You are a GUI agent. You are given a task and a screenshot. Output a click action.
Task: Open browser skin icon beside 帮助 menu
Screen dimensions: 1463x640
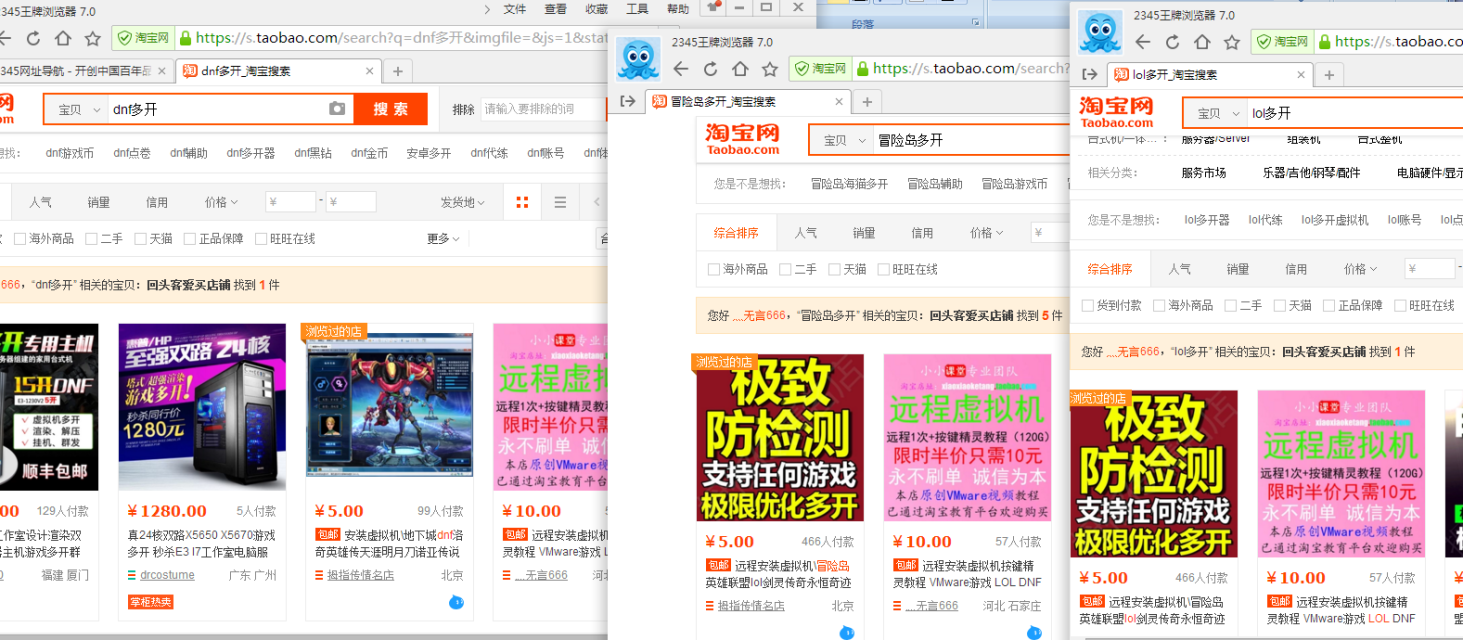click(715, 8)
